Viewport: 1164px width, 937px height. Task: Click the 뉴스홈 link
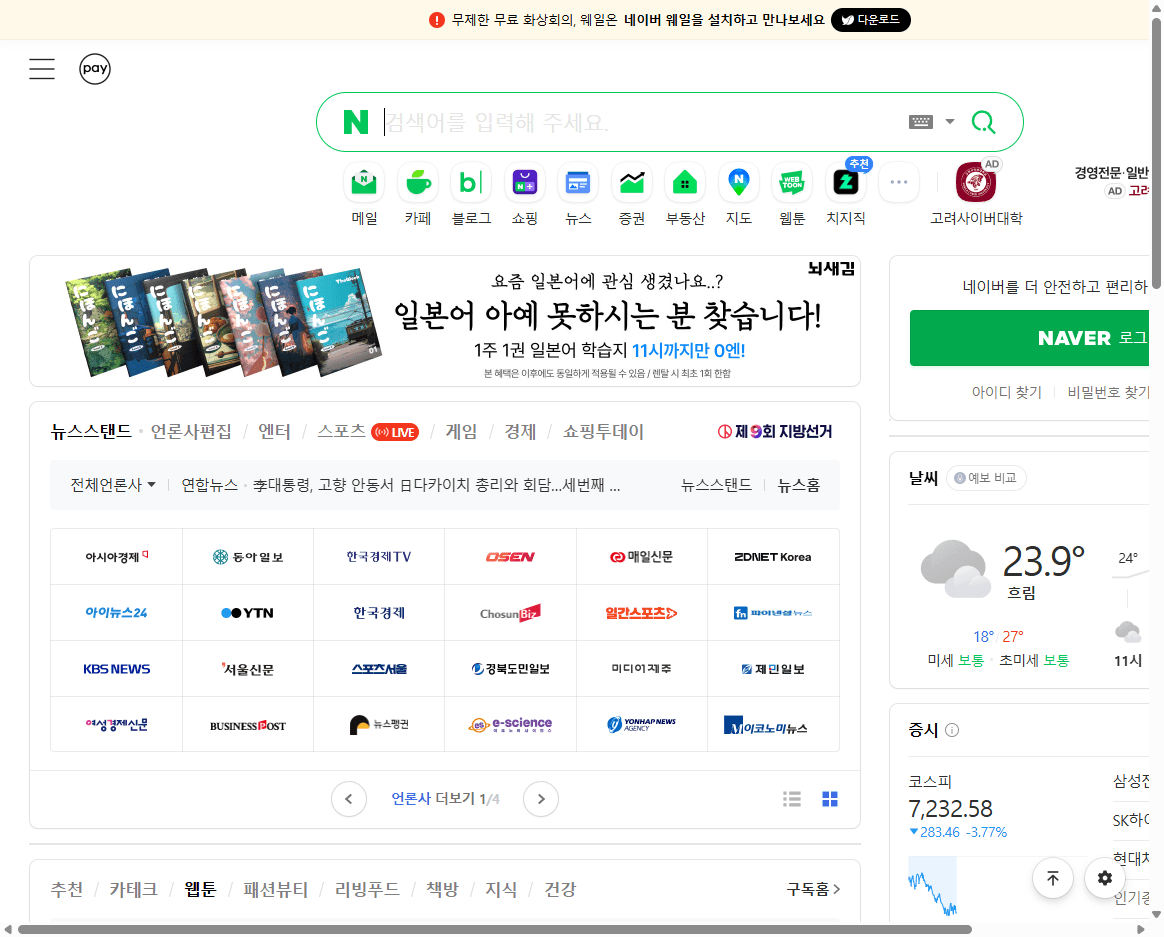(x=798, y=485)
